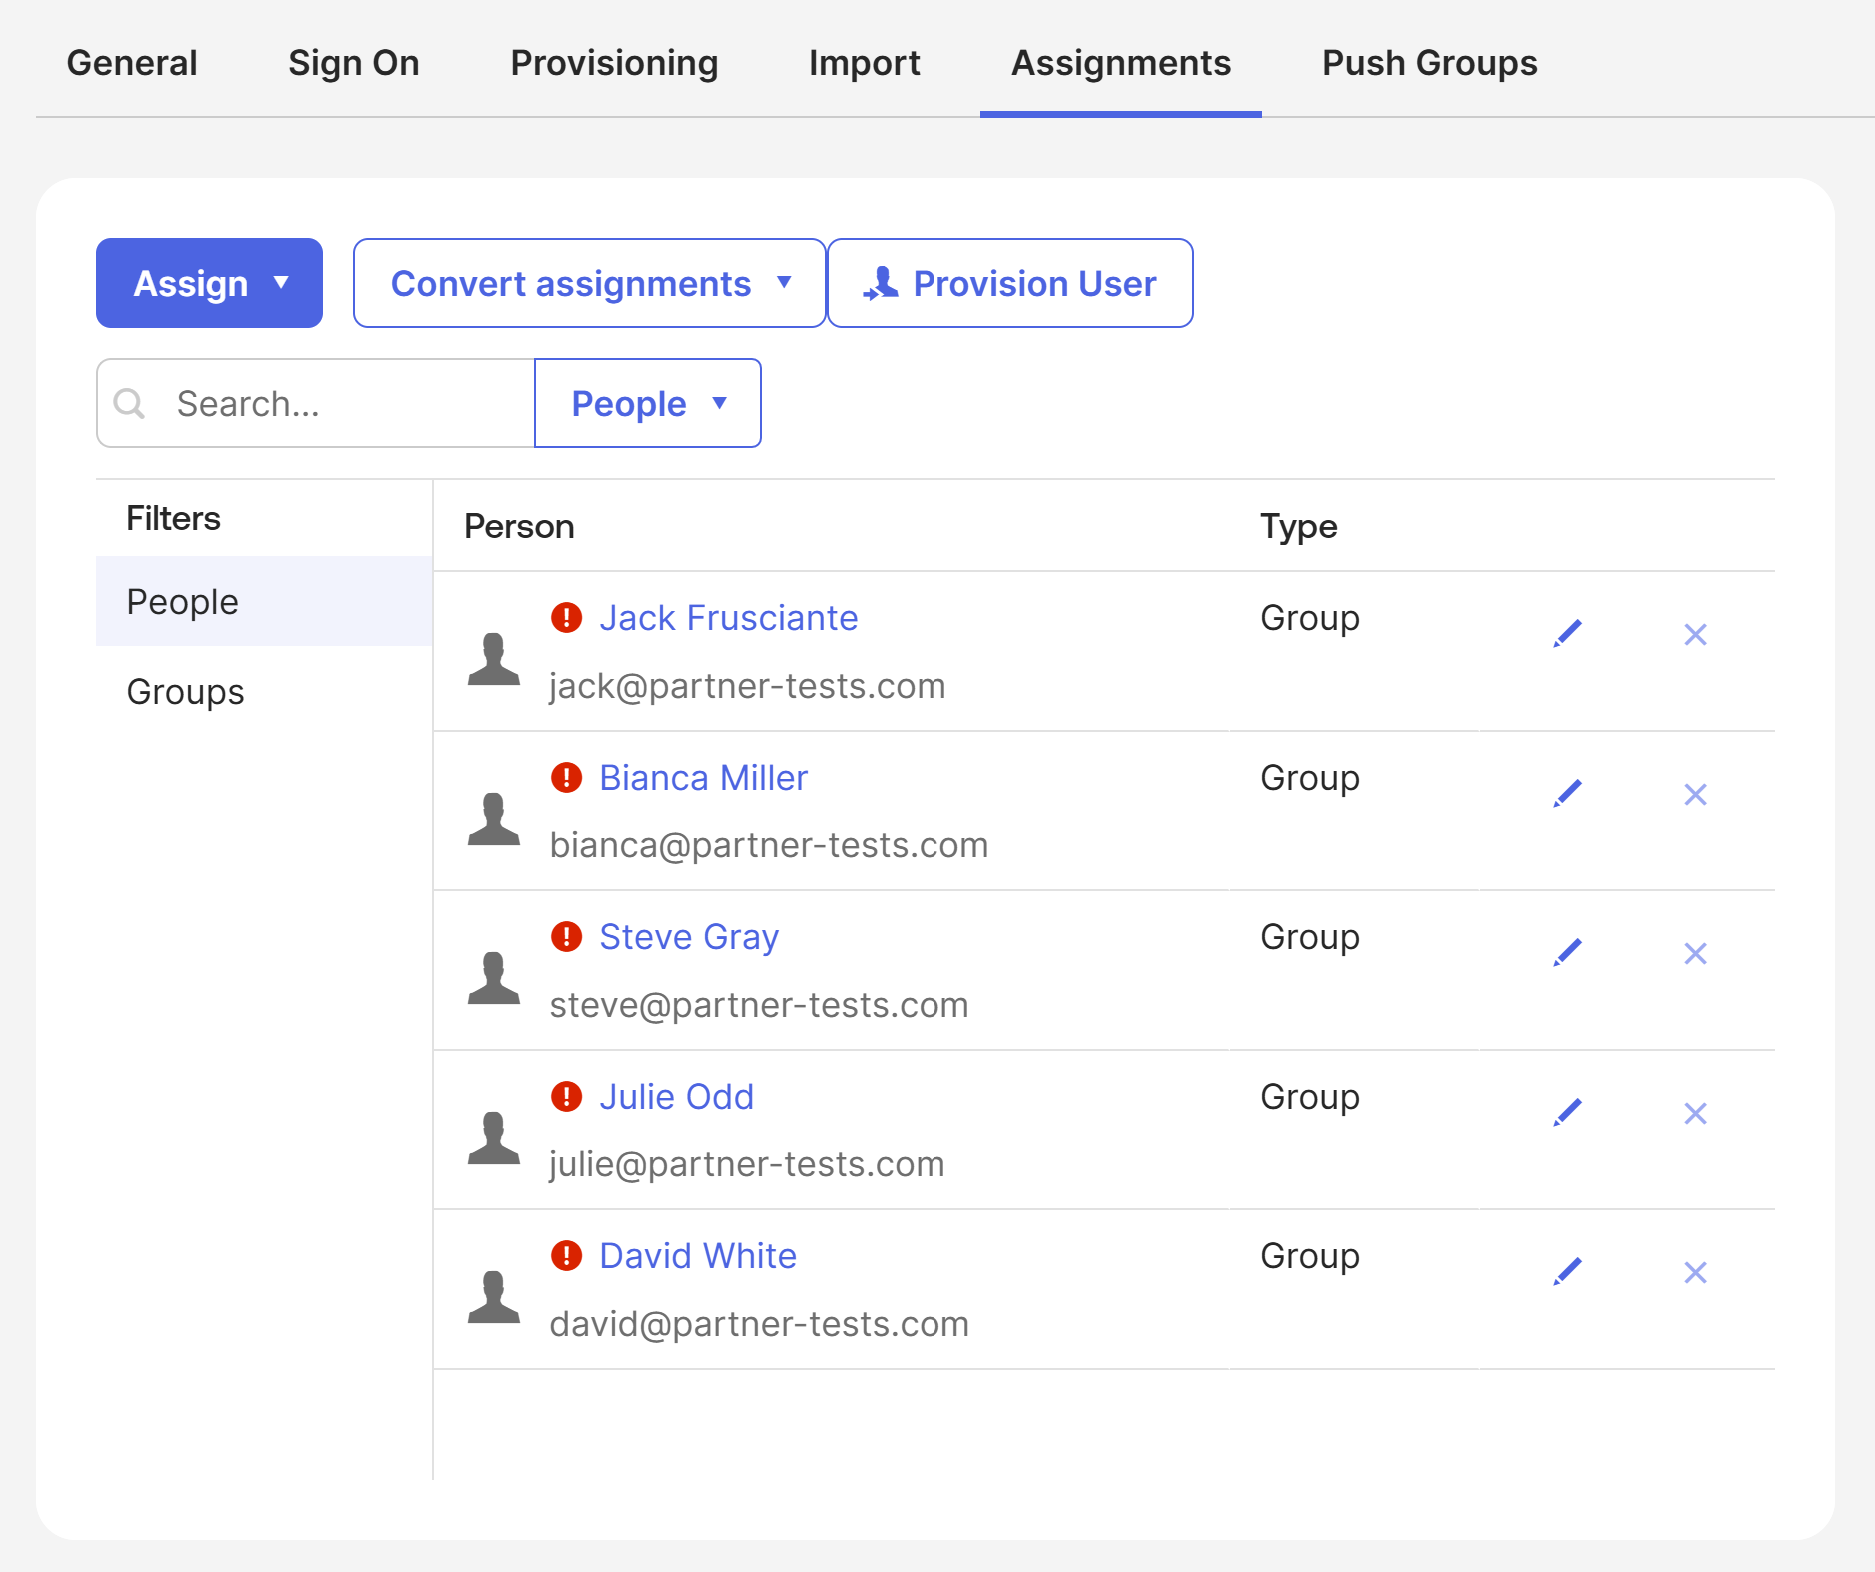
Task: Select the Groups filter in sidebar
Action: click(264, 691)
